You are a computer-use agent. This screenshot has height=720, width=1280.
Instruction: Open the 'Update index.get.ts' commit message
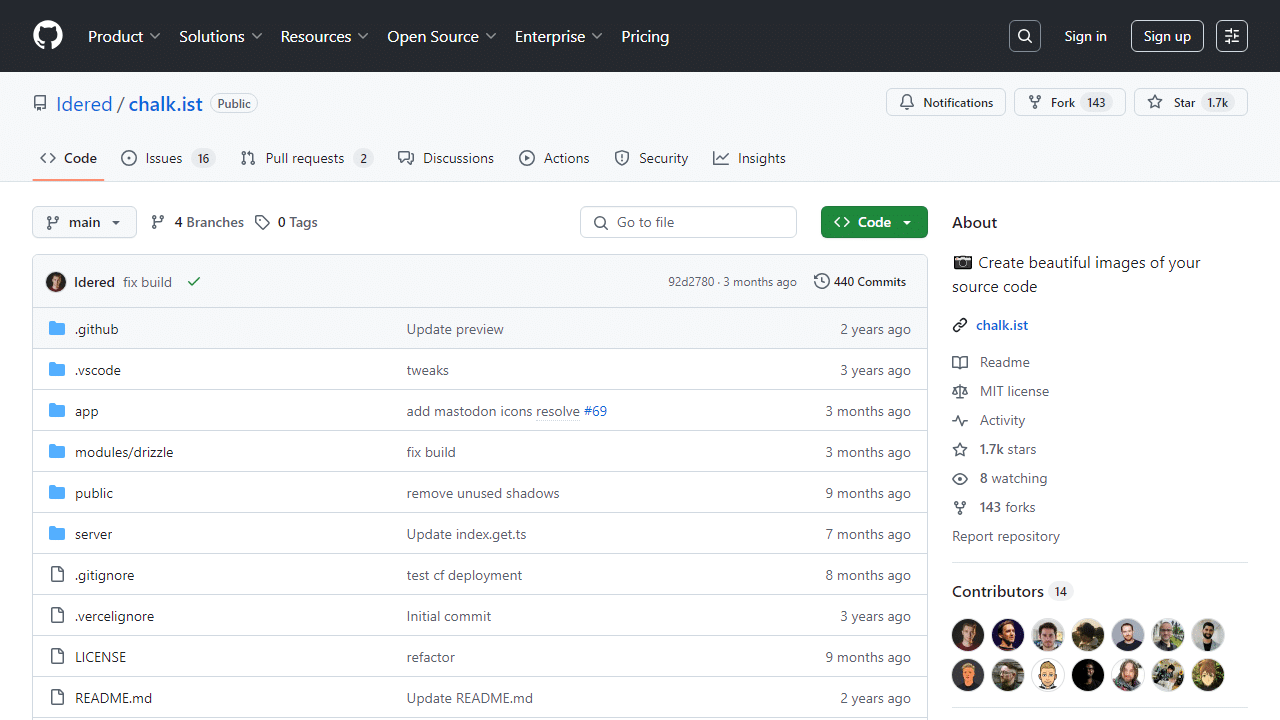pyautogui.click(x=466, y=534)
